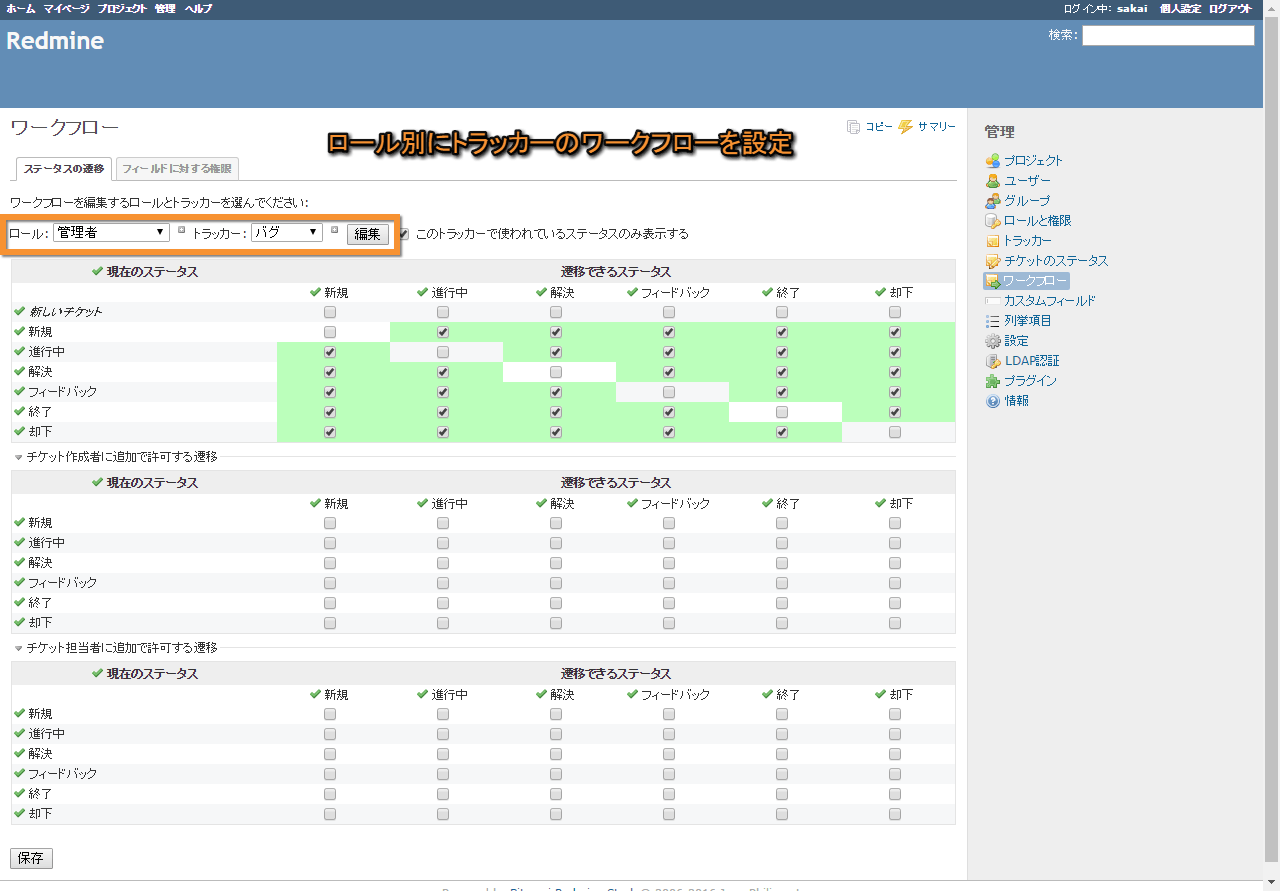
Task: Click the green check beside the フィードバック column header in the top table
Action: coord(632,292)
